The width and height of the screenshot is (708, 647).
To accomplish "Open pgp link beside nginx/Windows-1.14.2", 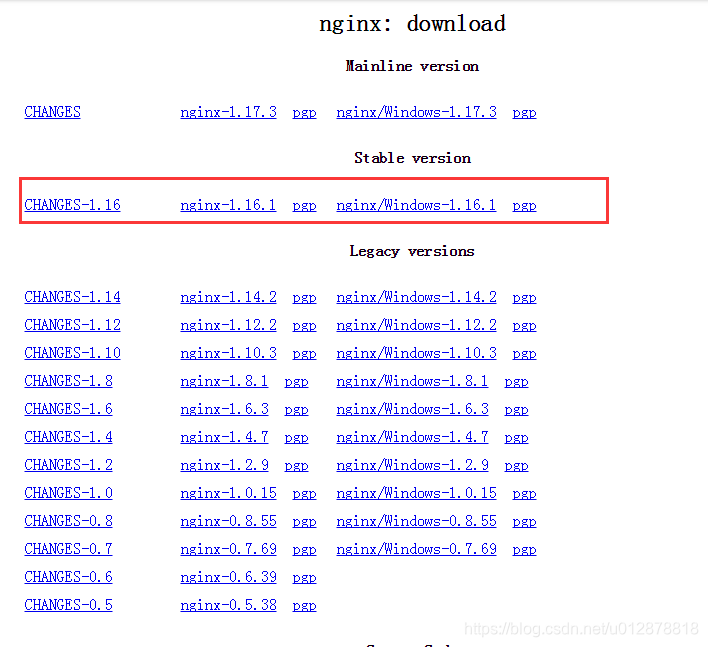I will pyautogui.click(x=524, y=298).
